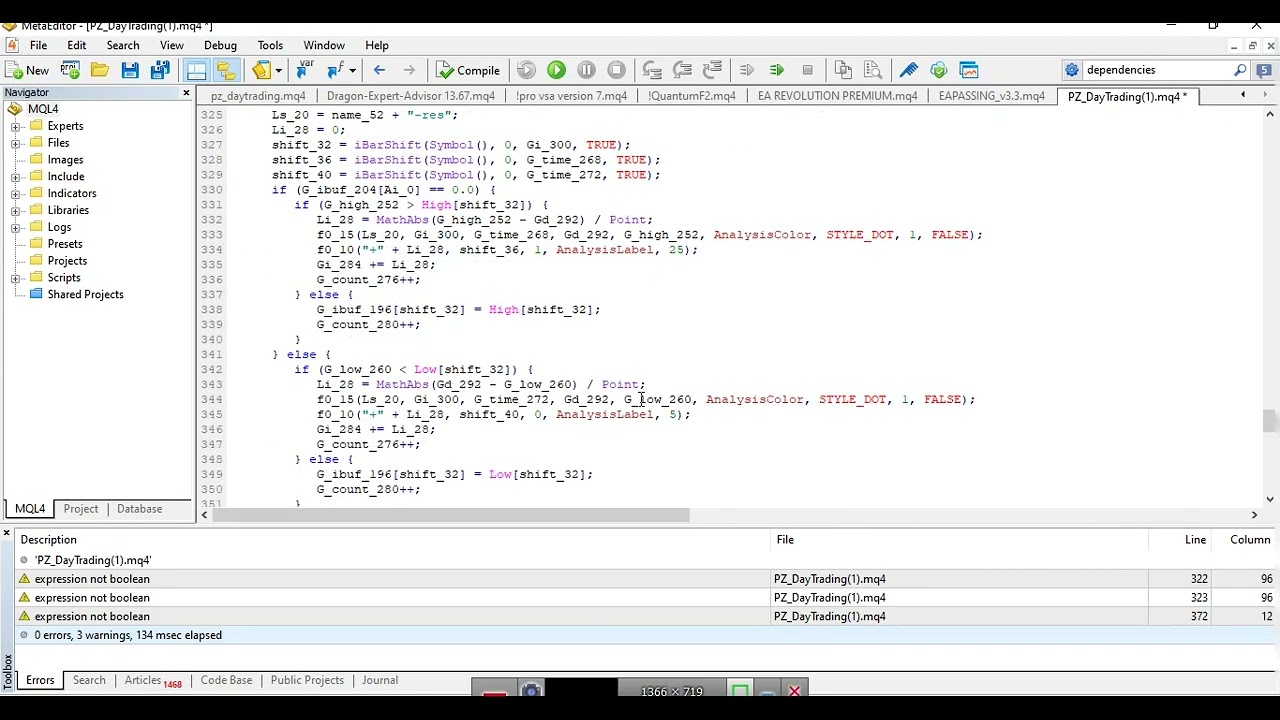Open the Edit menu
The image size is (1280, 720).
(76, 45)
